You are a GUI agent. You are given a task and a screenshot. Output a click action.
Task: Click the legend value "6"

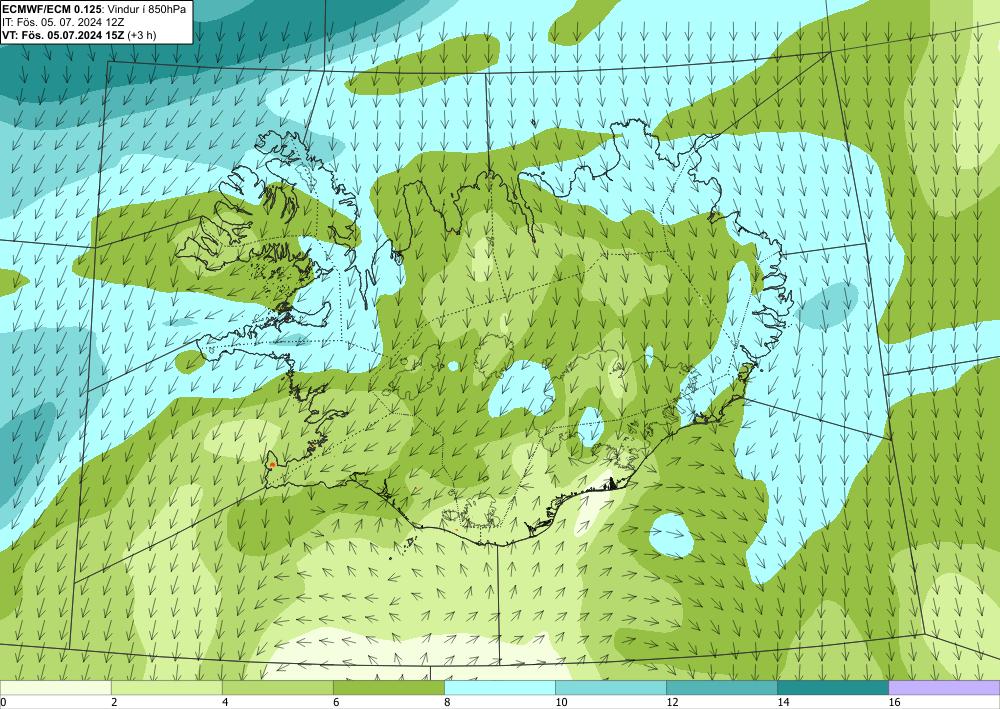tap(336, 702)
